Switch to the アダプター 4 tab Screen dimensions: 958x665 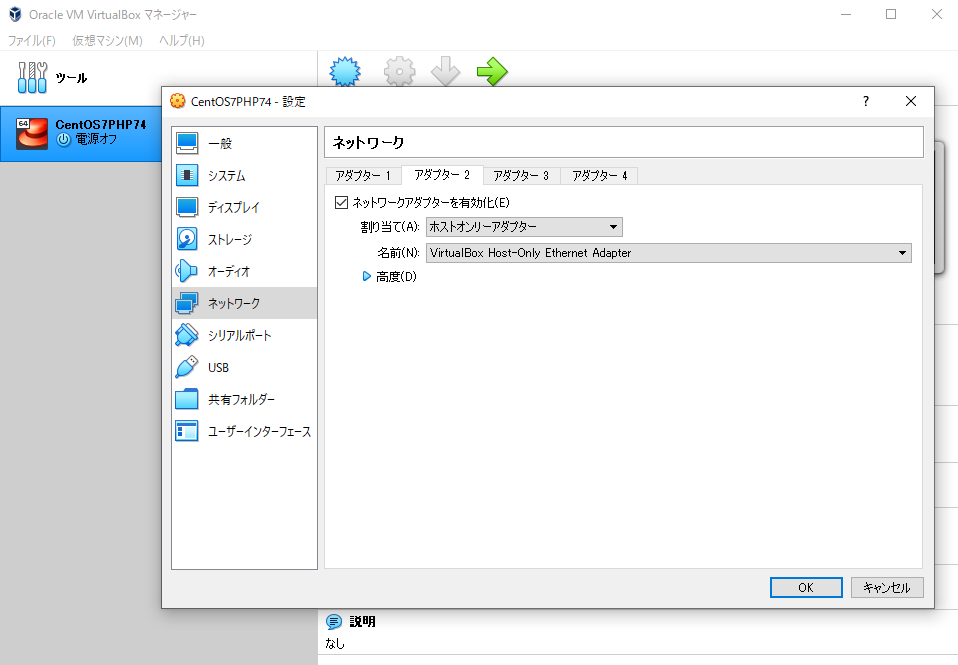click(599, 175)
